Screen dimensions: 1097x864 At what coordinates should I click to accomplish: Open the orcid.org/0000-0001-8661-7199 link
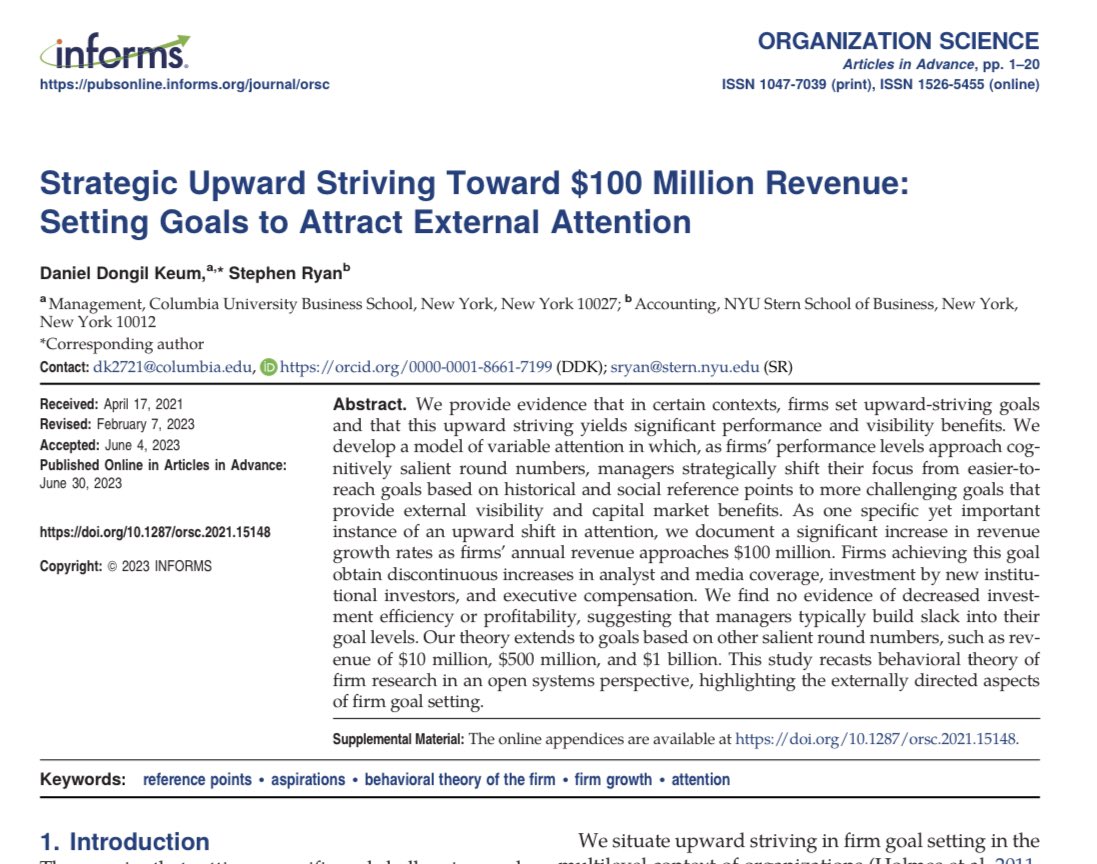(416, 367)
